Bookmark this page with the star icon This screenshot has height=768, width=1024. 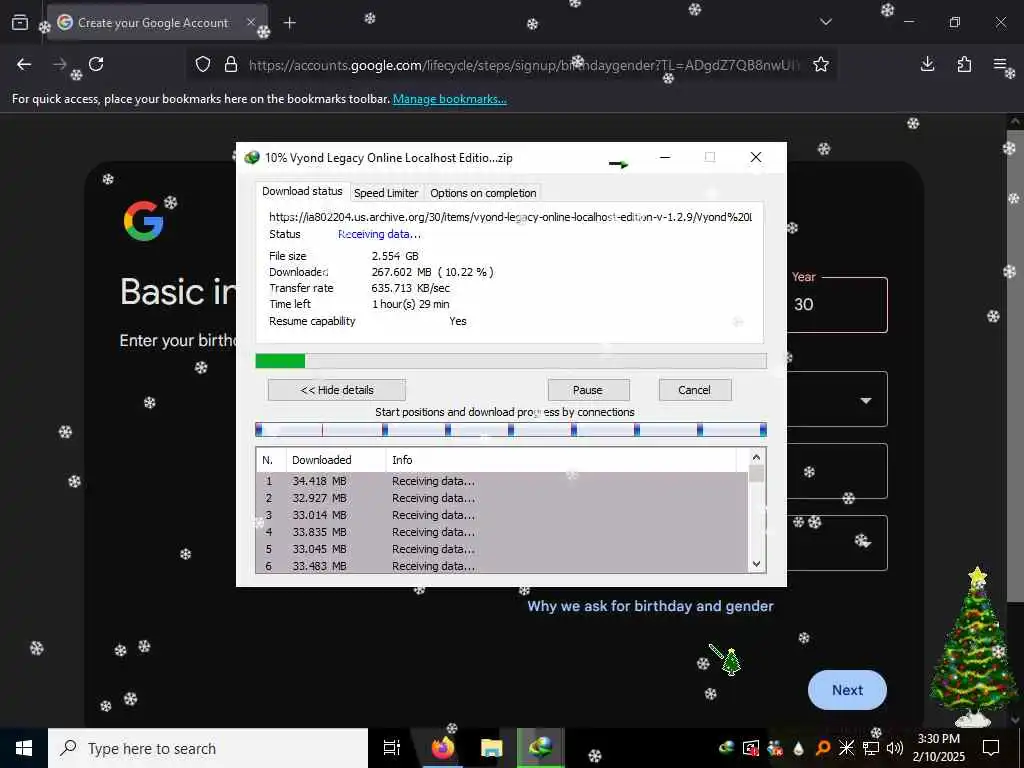coord(821,64)
